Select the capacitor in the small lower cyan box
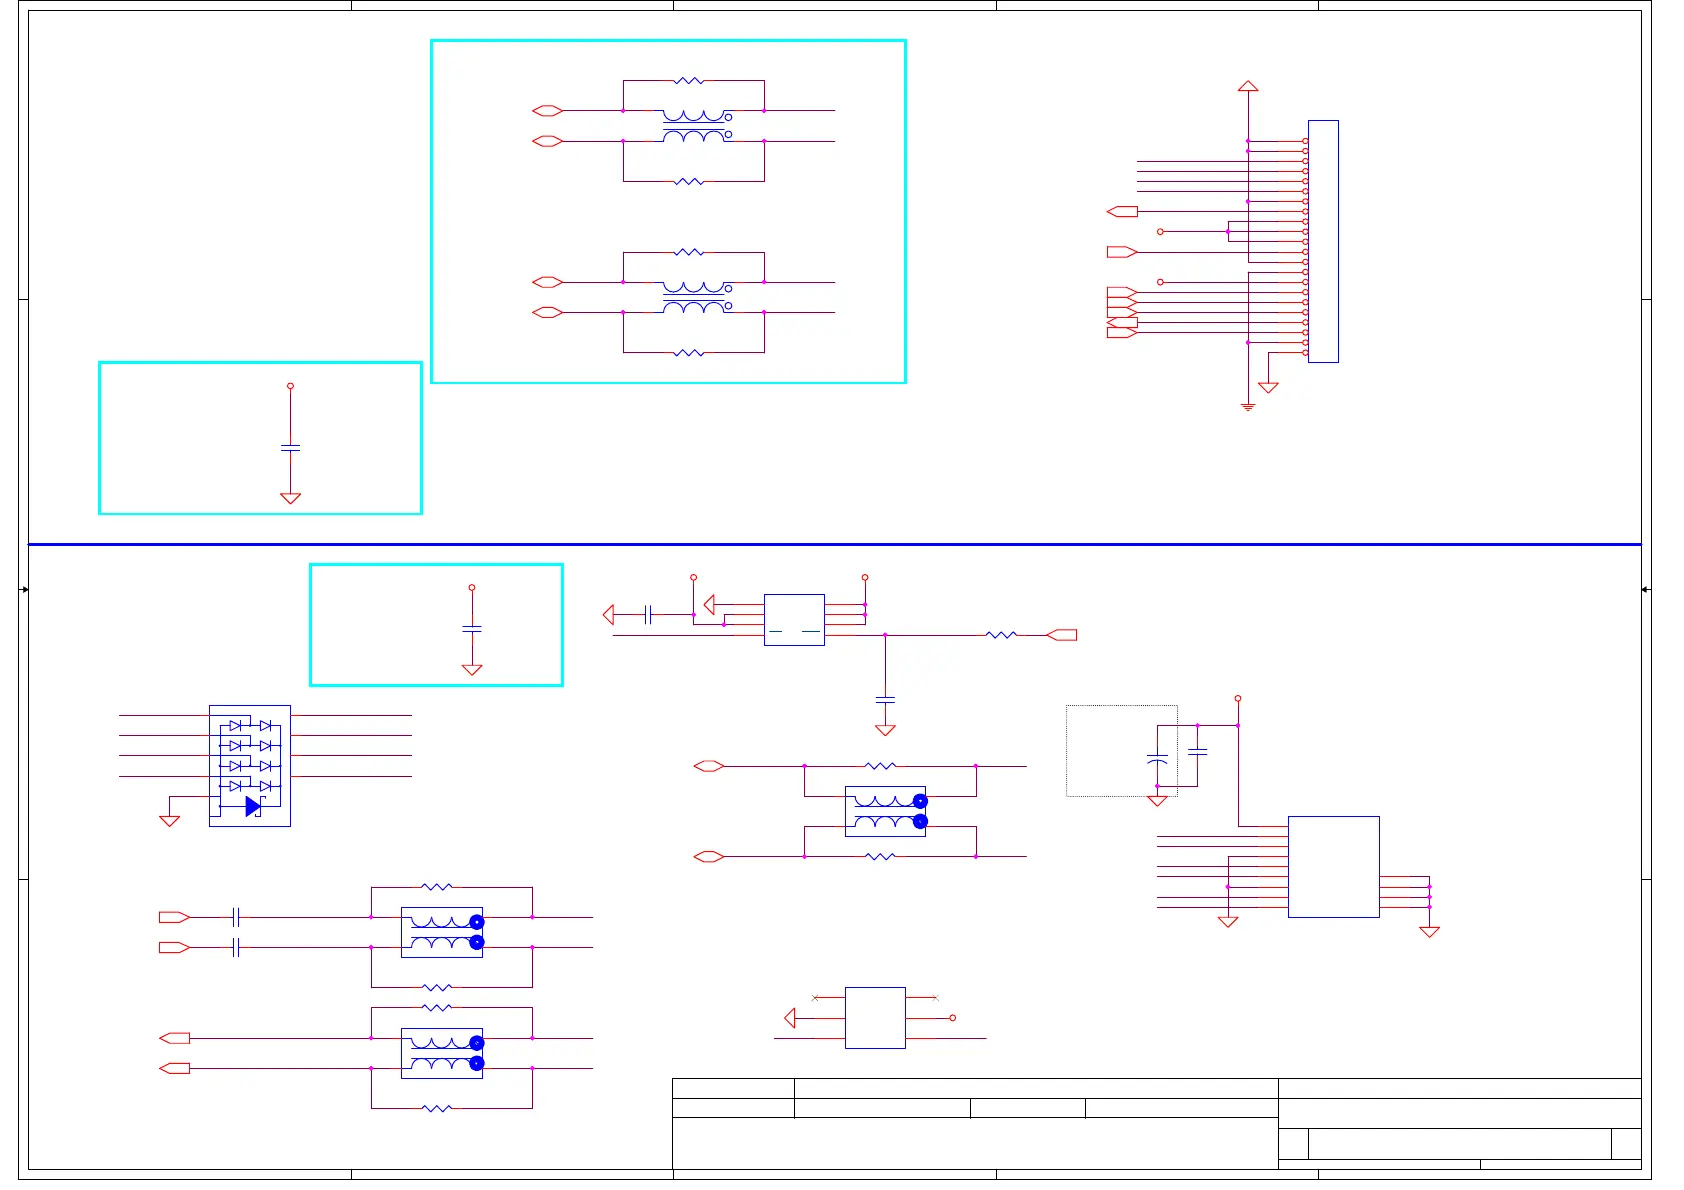Screen dimensions: 1684x1190 tap(472, 629)
